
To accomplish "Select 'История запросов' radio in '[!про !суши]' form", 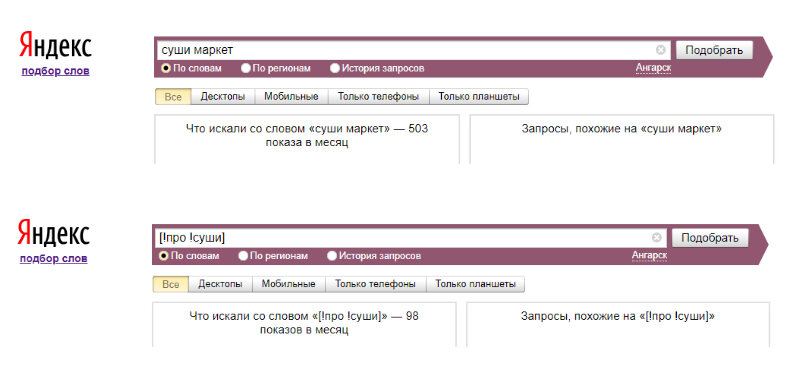I will click(332, 255).
